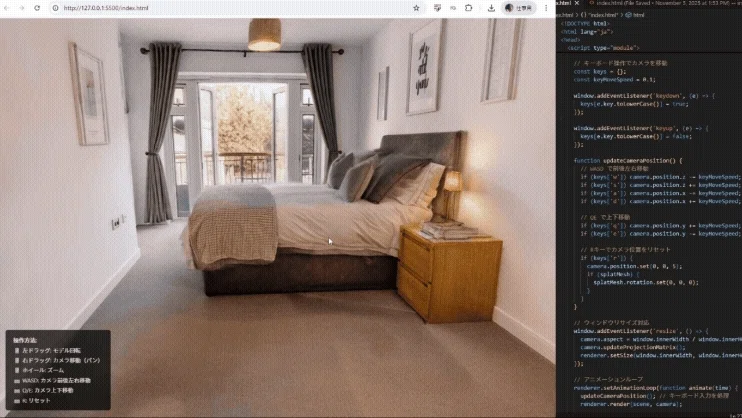Open the browser Extensions puzzle icon
The width and height of the screenshot is (742, 418).
click(x=468, y=8)
